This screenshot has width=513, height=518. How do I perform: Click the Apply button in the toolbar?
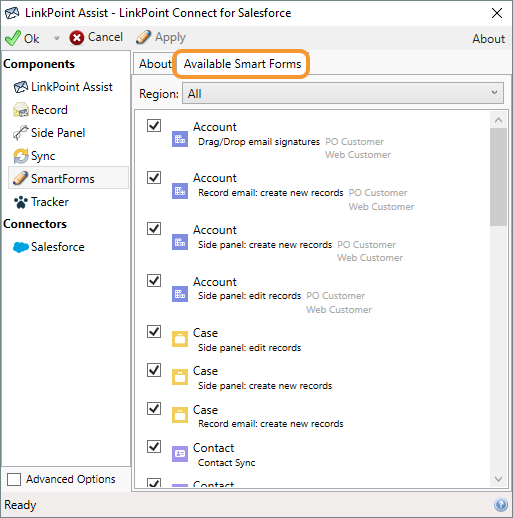(x=161, y=37)
